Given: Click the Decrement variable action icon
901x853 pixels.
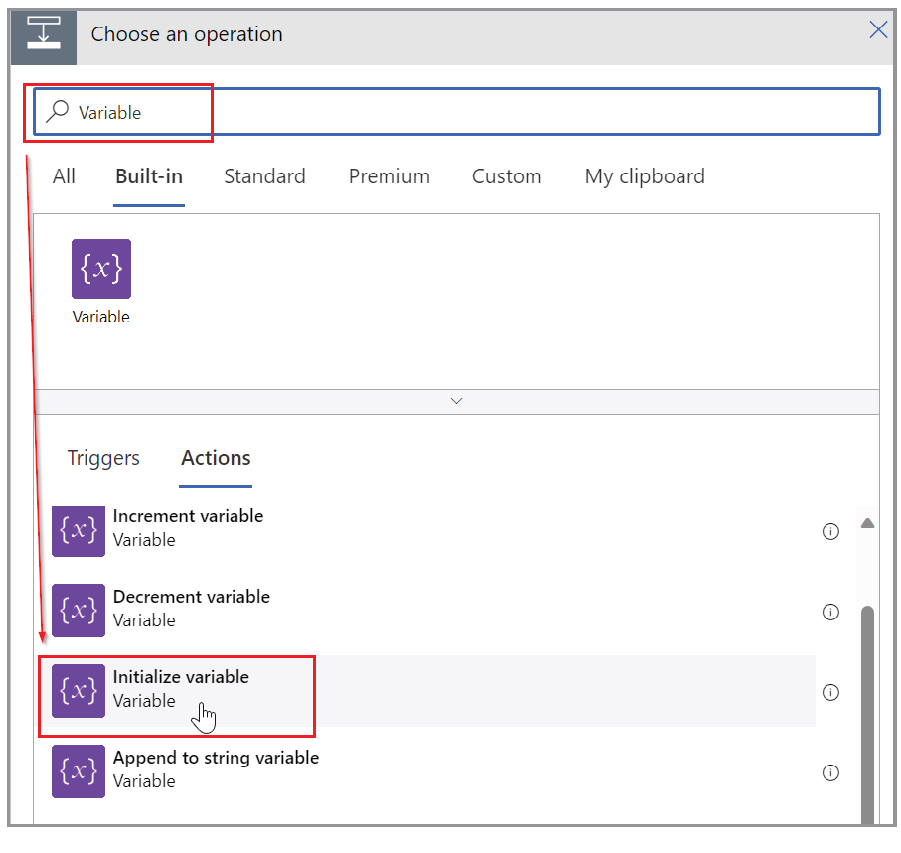Looking at the screenshot, I should click(x=78, y=610).
